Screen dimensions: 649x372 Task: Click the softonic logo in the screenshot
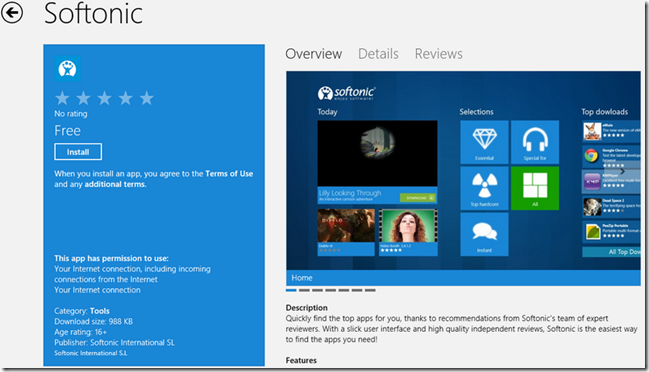(x=346, y=93)
